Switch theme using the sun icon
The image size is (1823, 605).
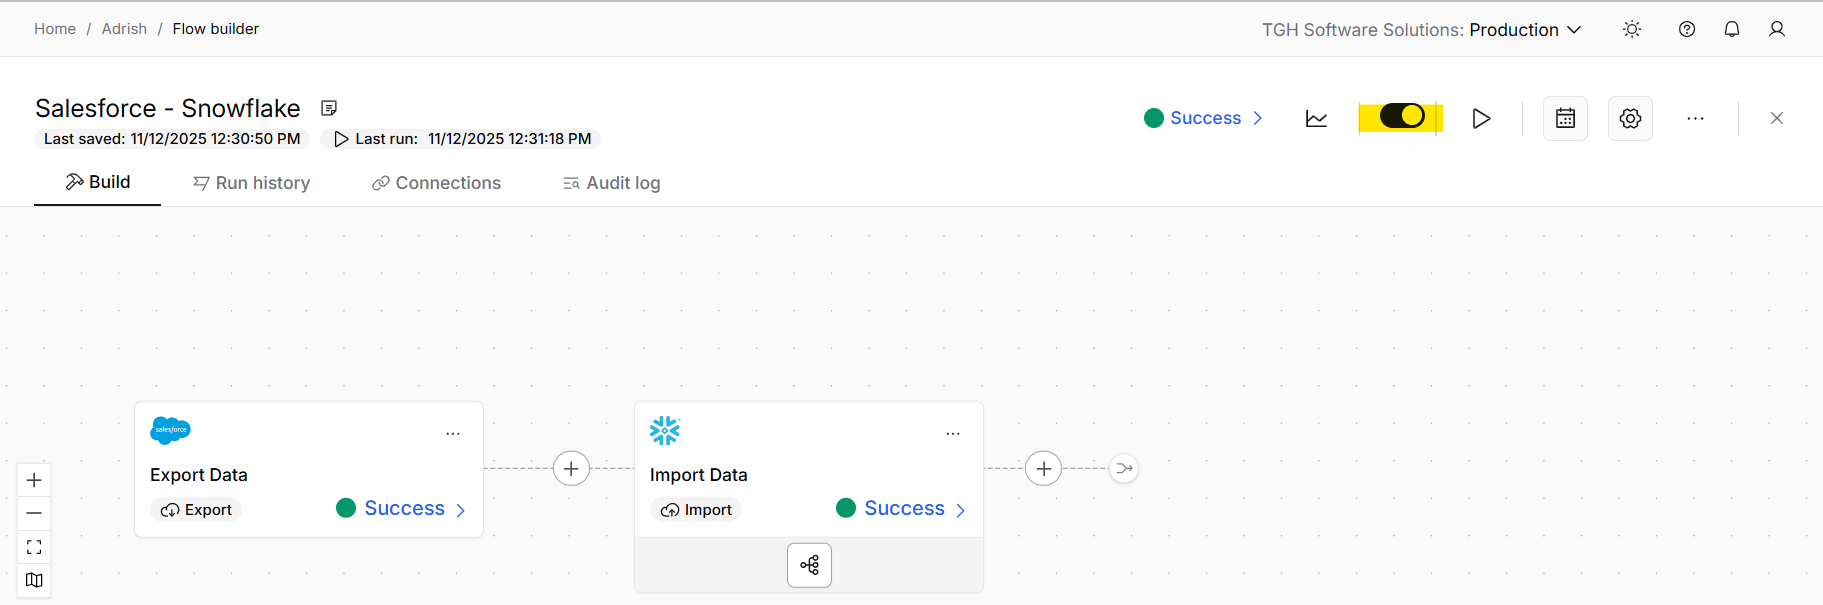1632,29
